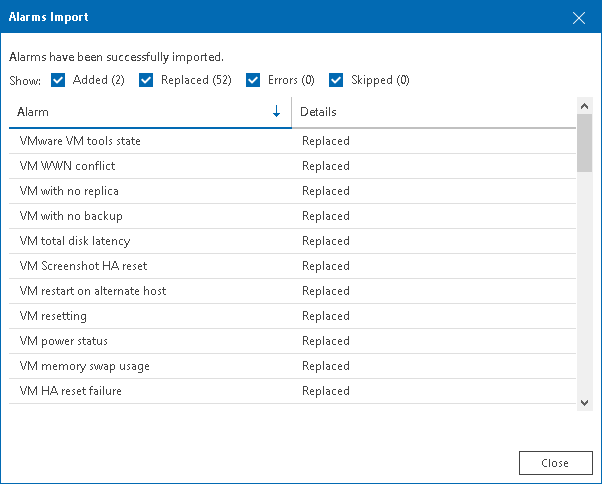Click the scrollbar down arrow
The width and height of the screenshot is (602, 484).
[x=584, y=403]
